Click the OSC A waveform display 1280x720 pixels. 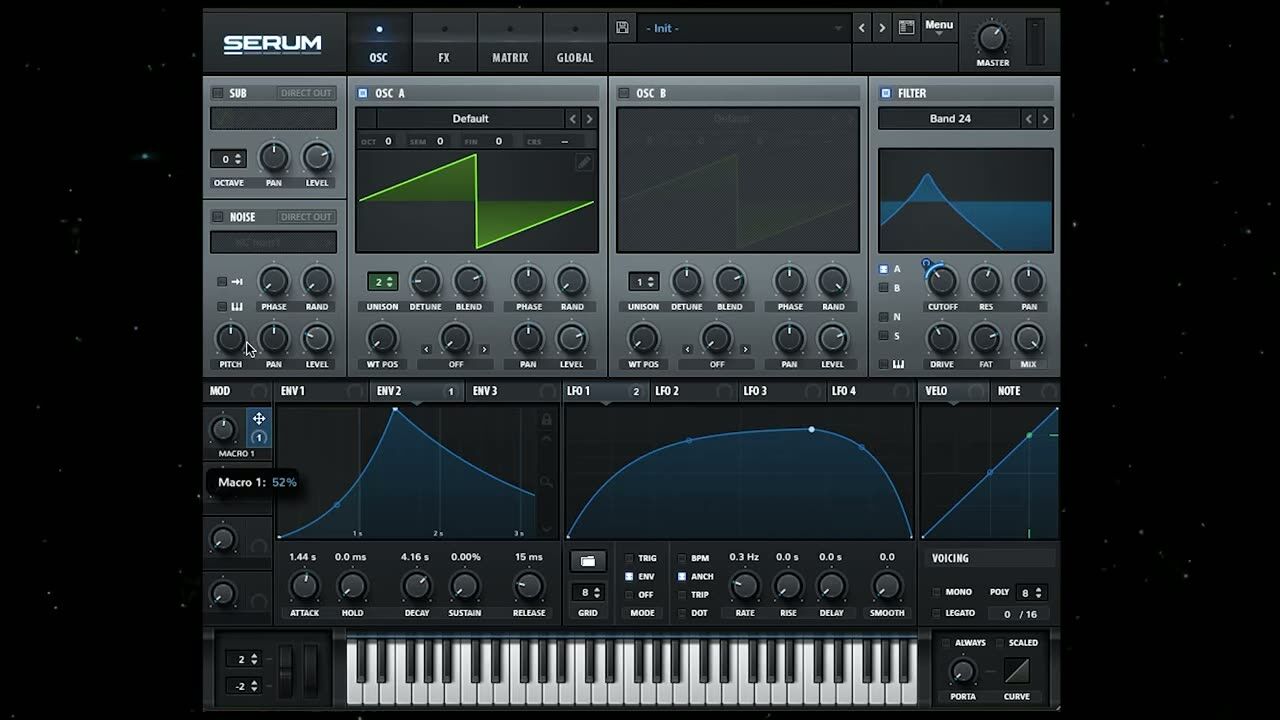pyautogui.click(x=477, y=201)
